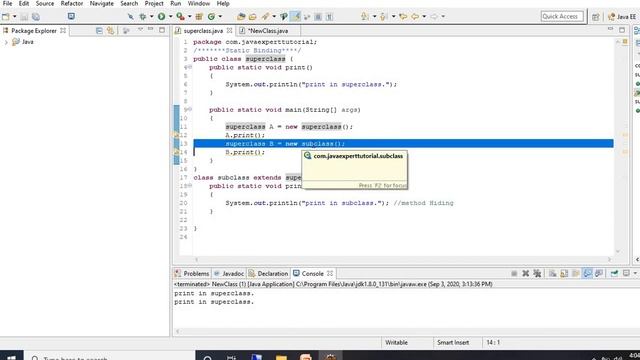Open the External Tools dropdown arrow

[189, 17]
